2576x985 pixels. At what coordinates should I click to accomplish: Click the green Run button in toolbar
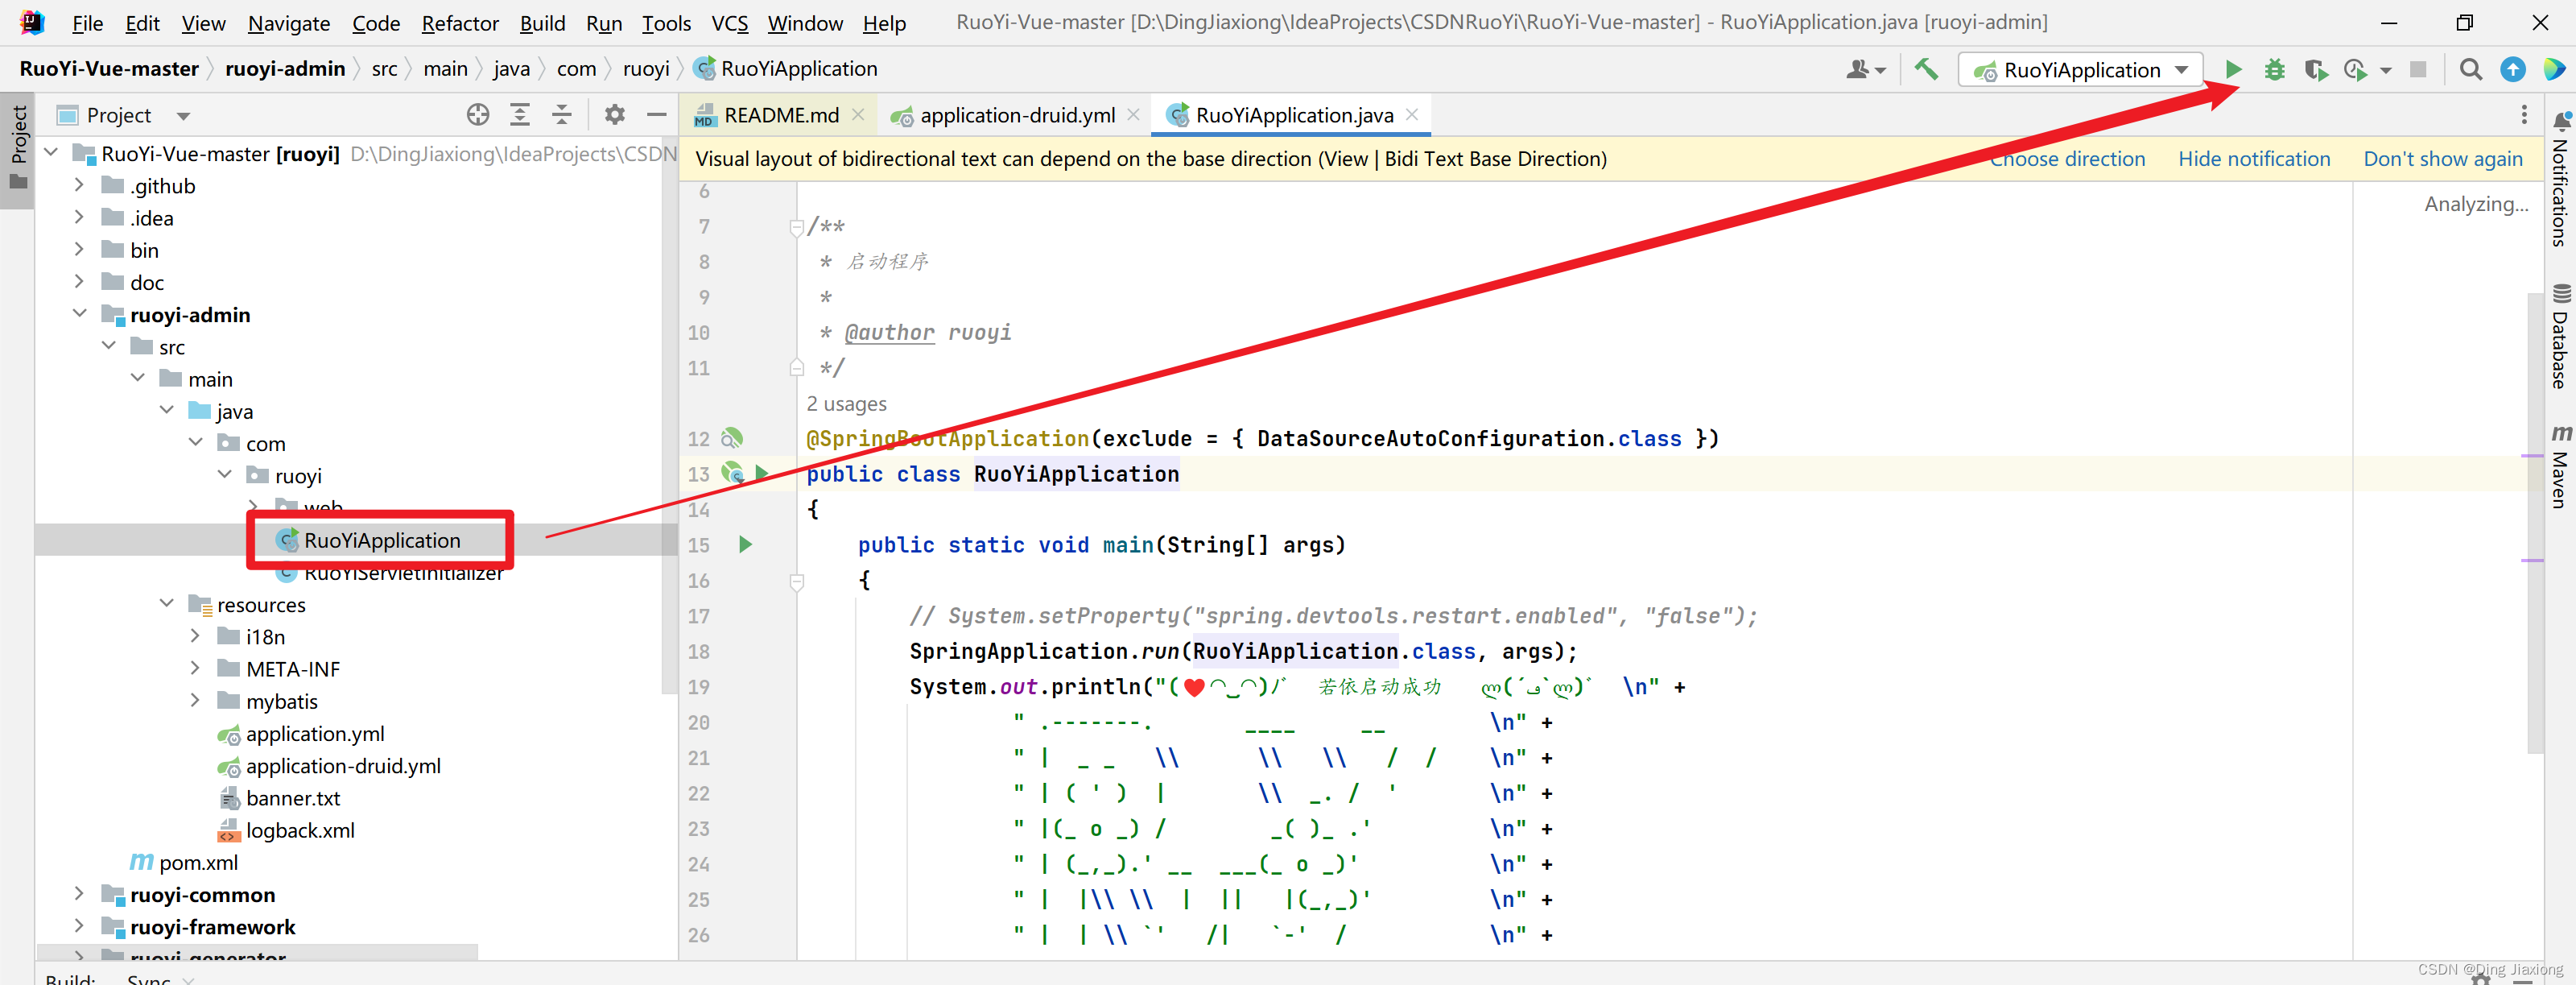(2232, 69)
